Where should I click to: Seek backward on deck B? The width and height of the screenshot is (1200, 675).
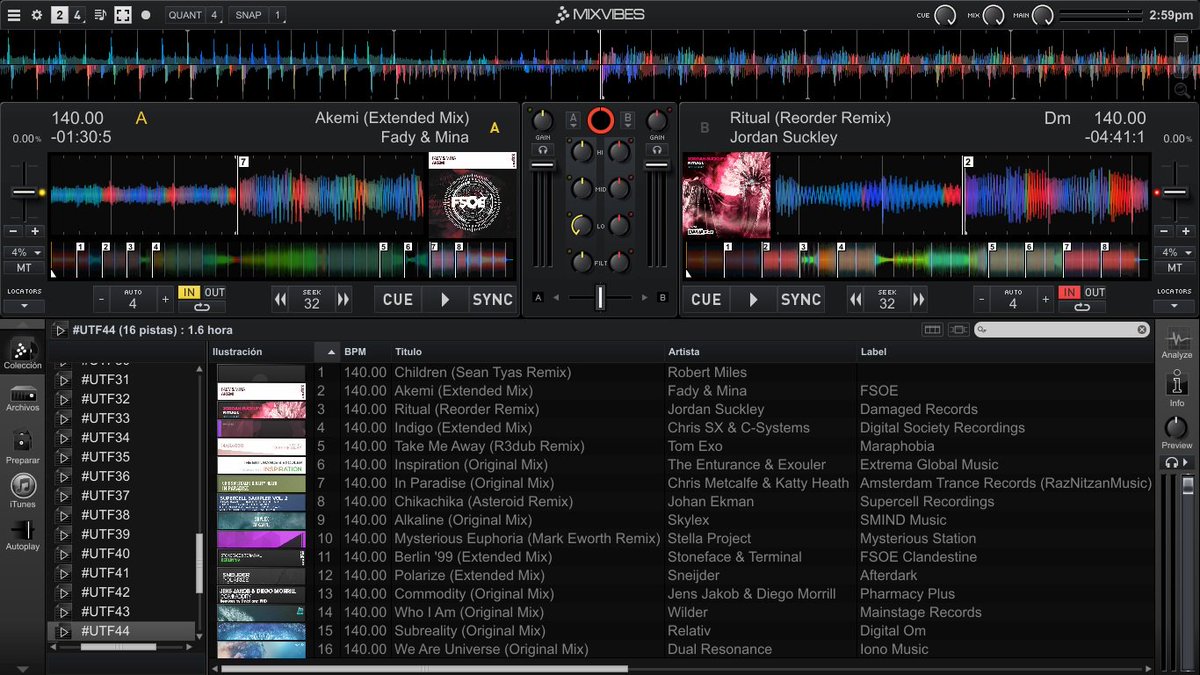tap(856, 299)
